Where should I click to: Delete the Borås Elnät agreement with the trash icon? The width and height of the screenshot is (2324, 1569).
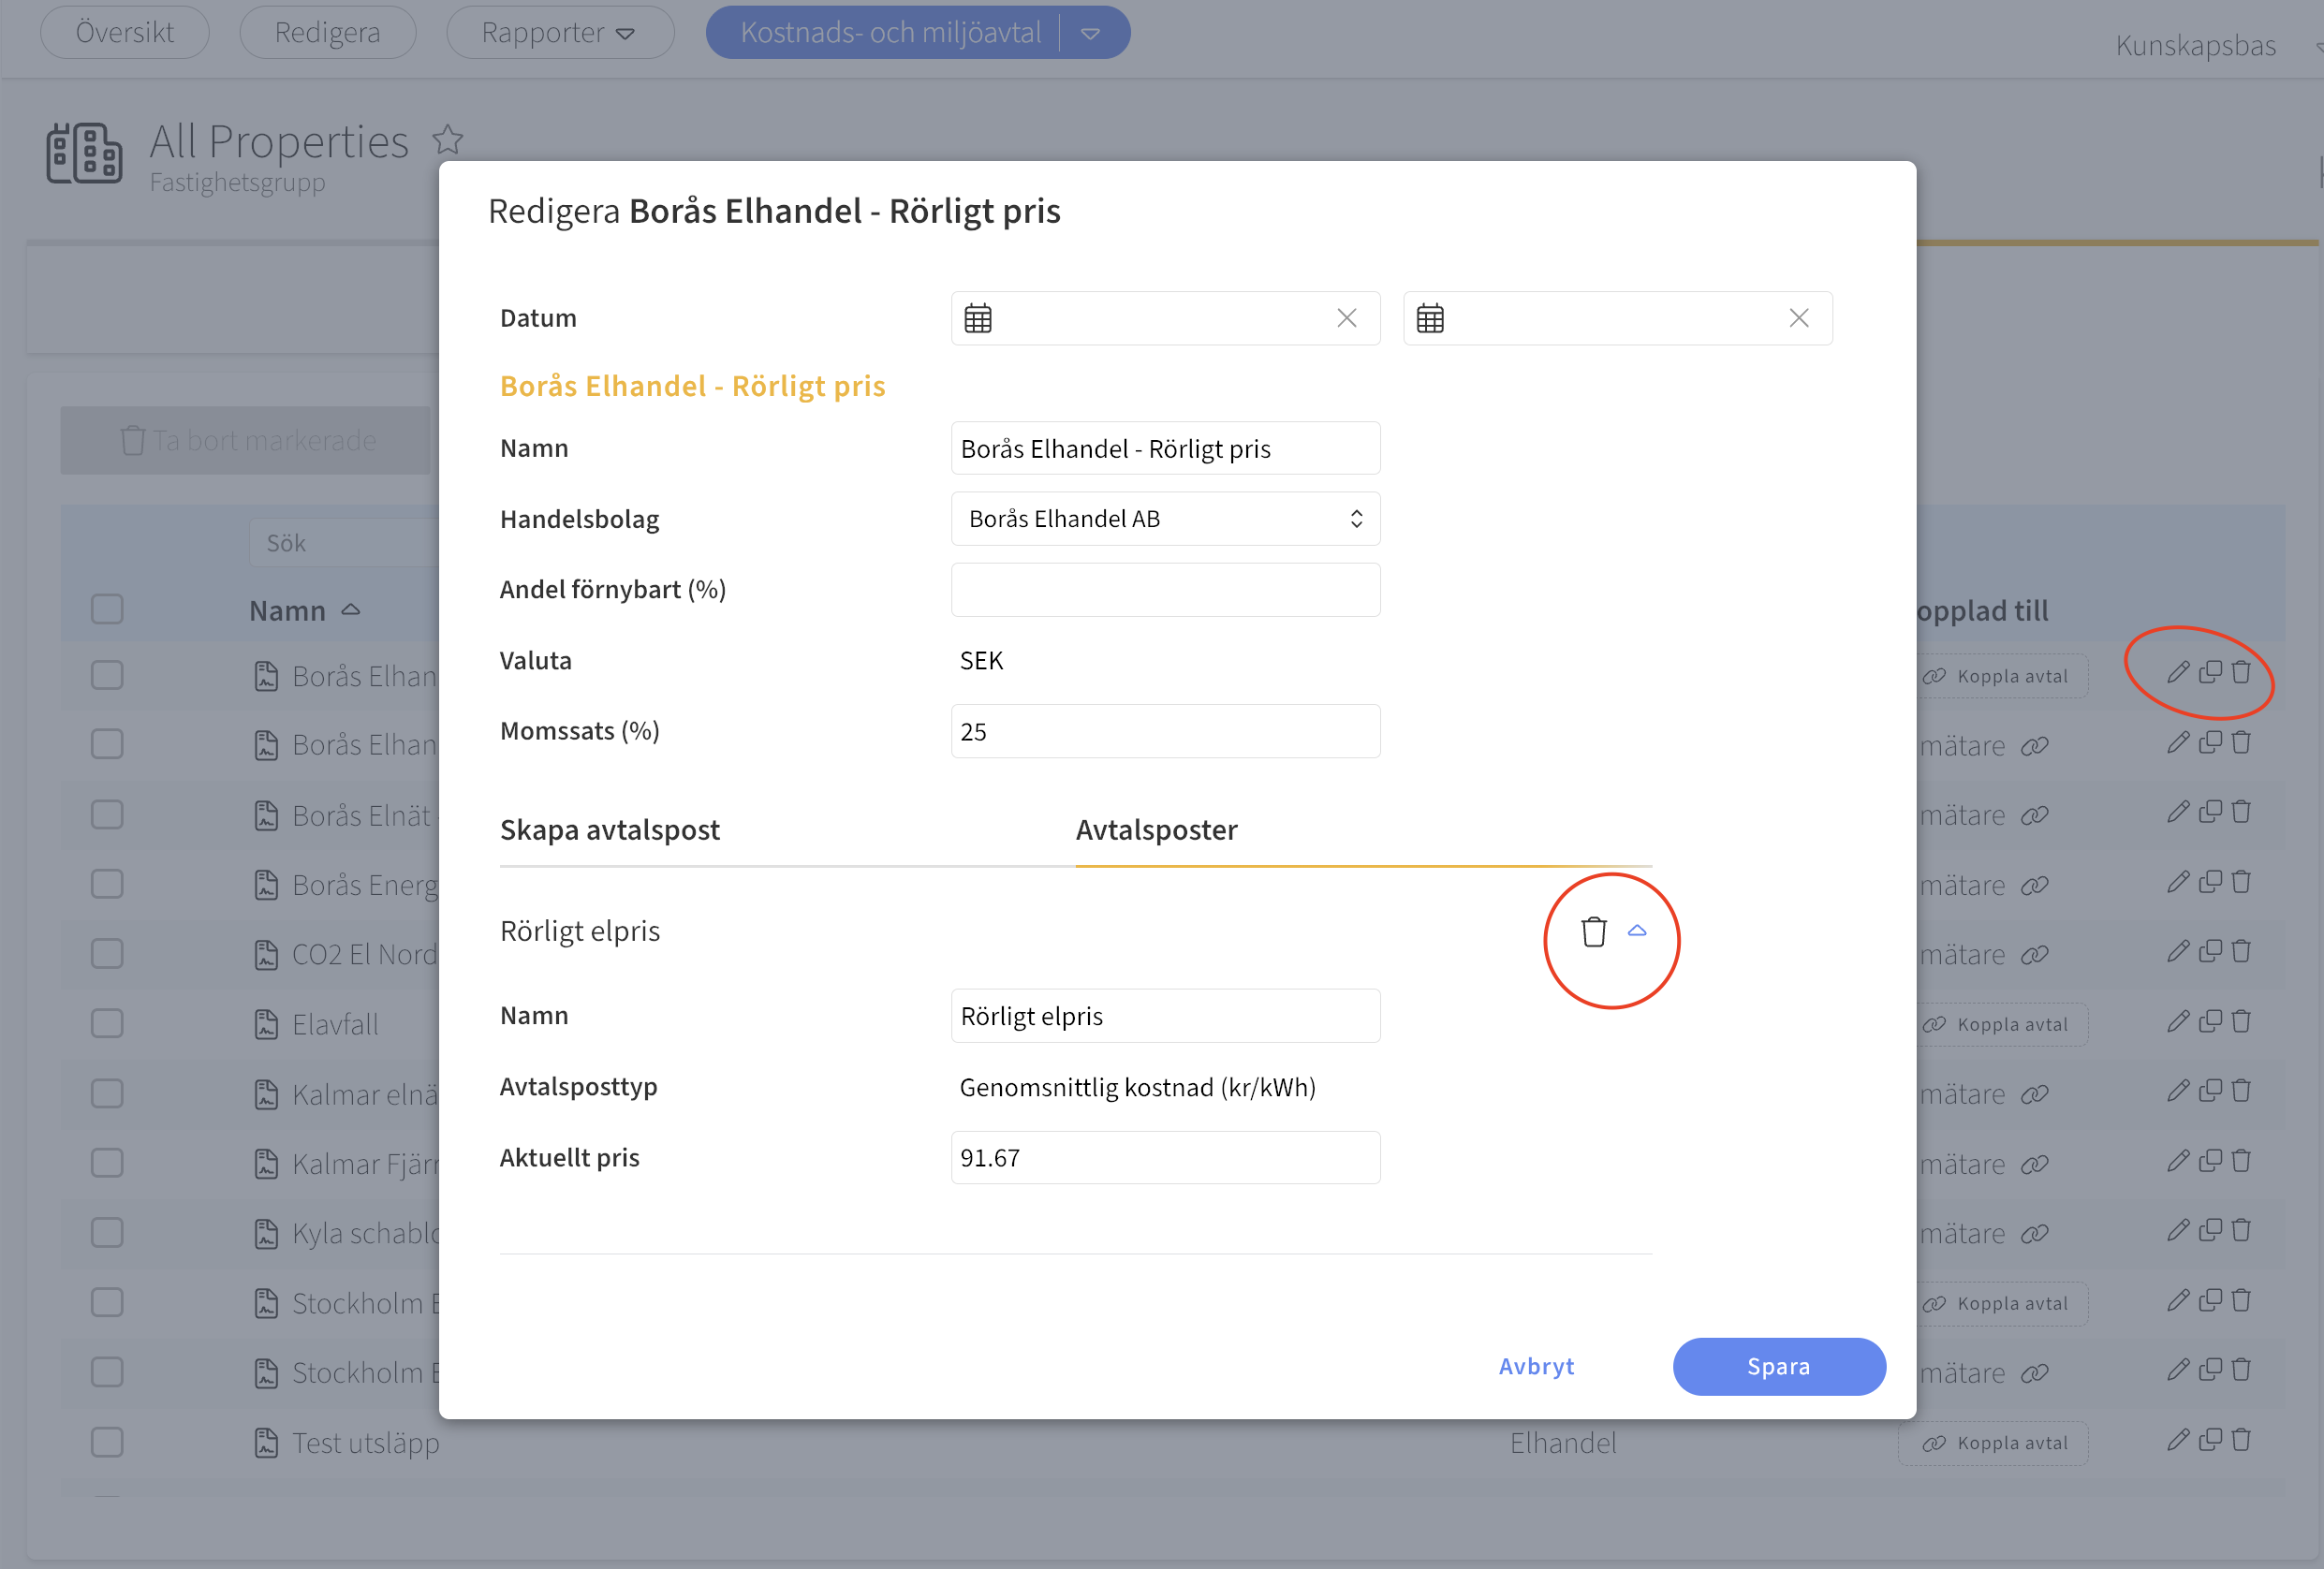click(2242, 811)
